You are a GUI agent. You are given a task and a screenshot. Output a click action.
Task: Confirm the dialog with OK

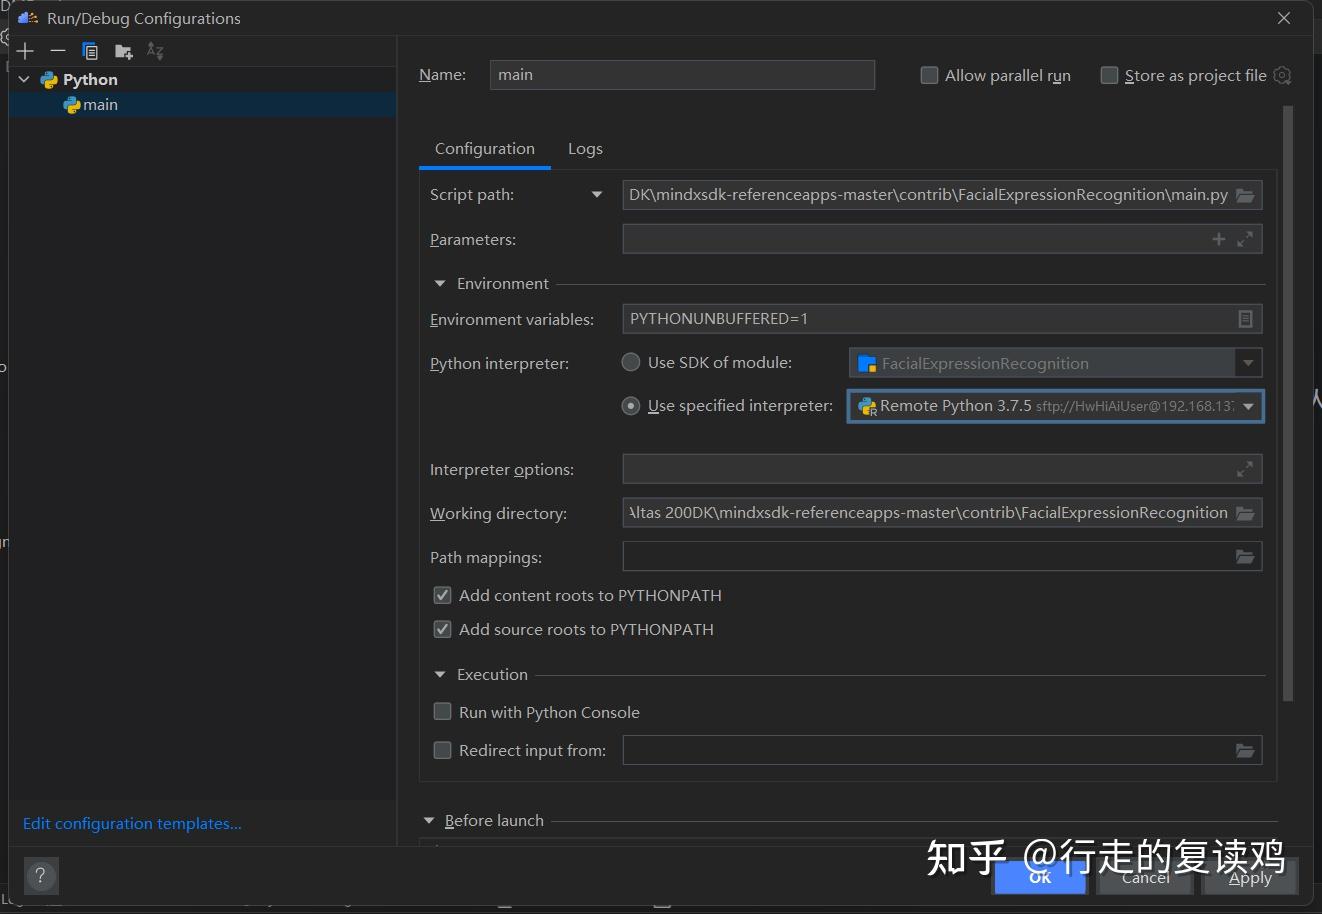pos(1040,877)
